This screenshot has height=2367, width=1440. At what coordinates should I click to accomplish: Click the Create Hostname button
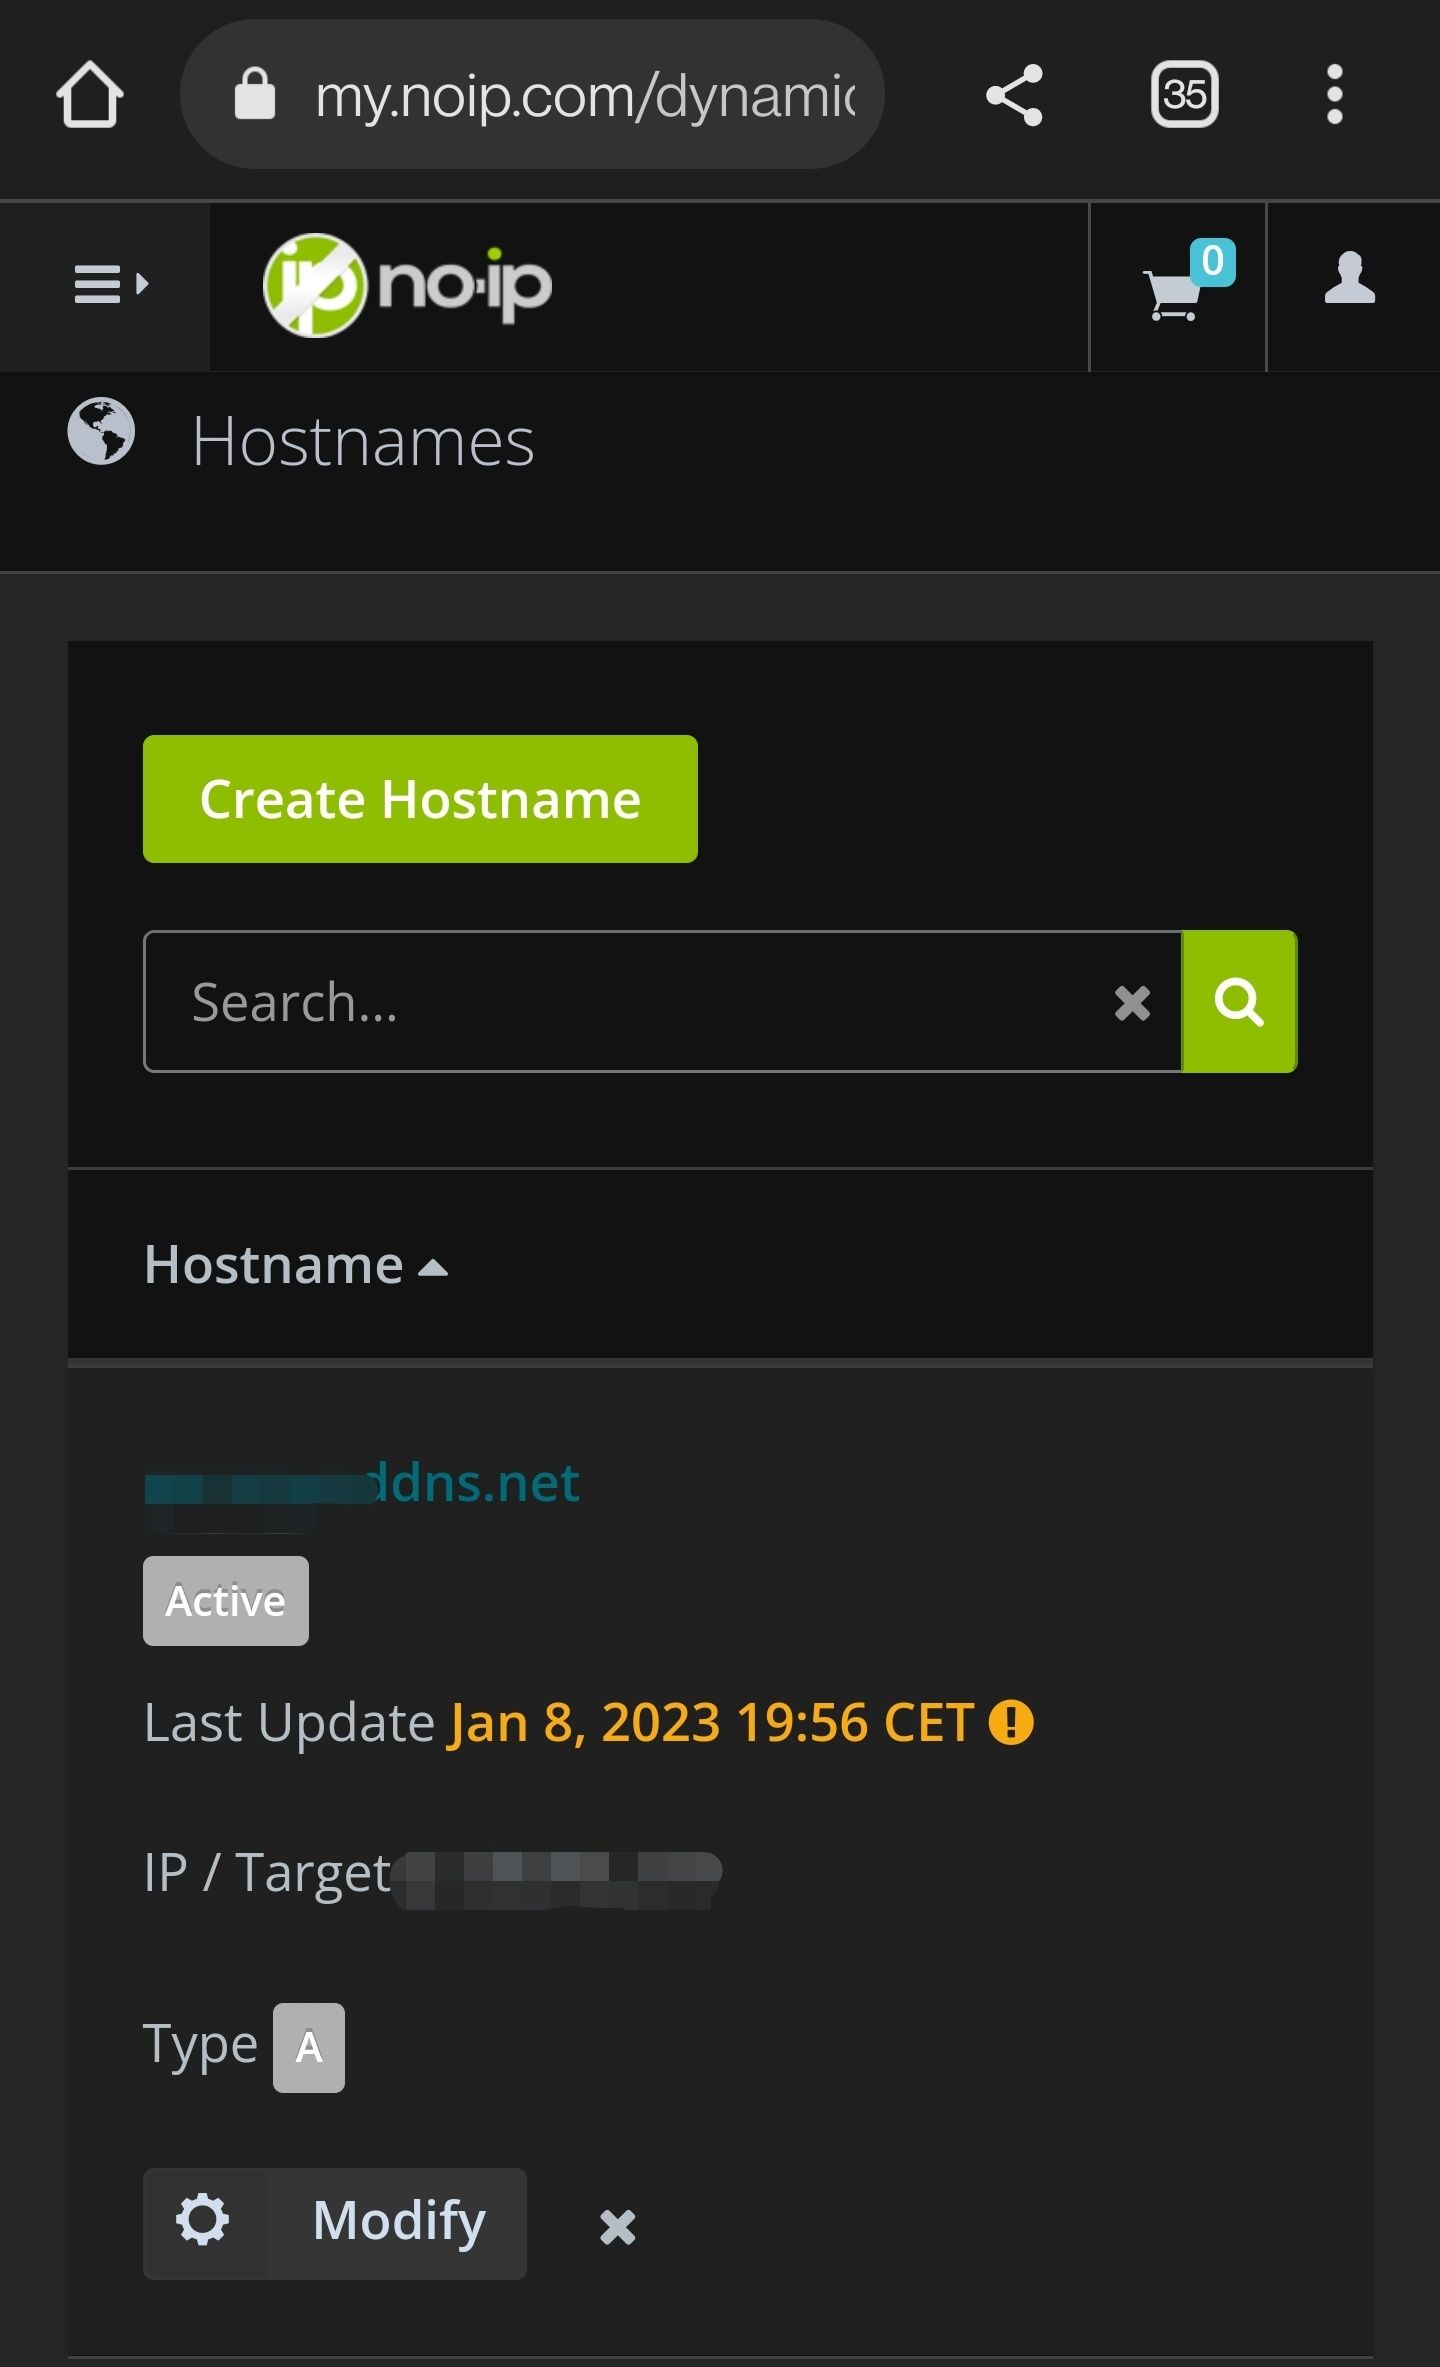click(x=420, y=799)
